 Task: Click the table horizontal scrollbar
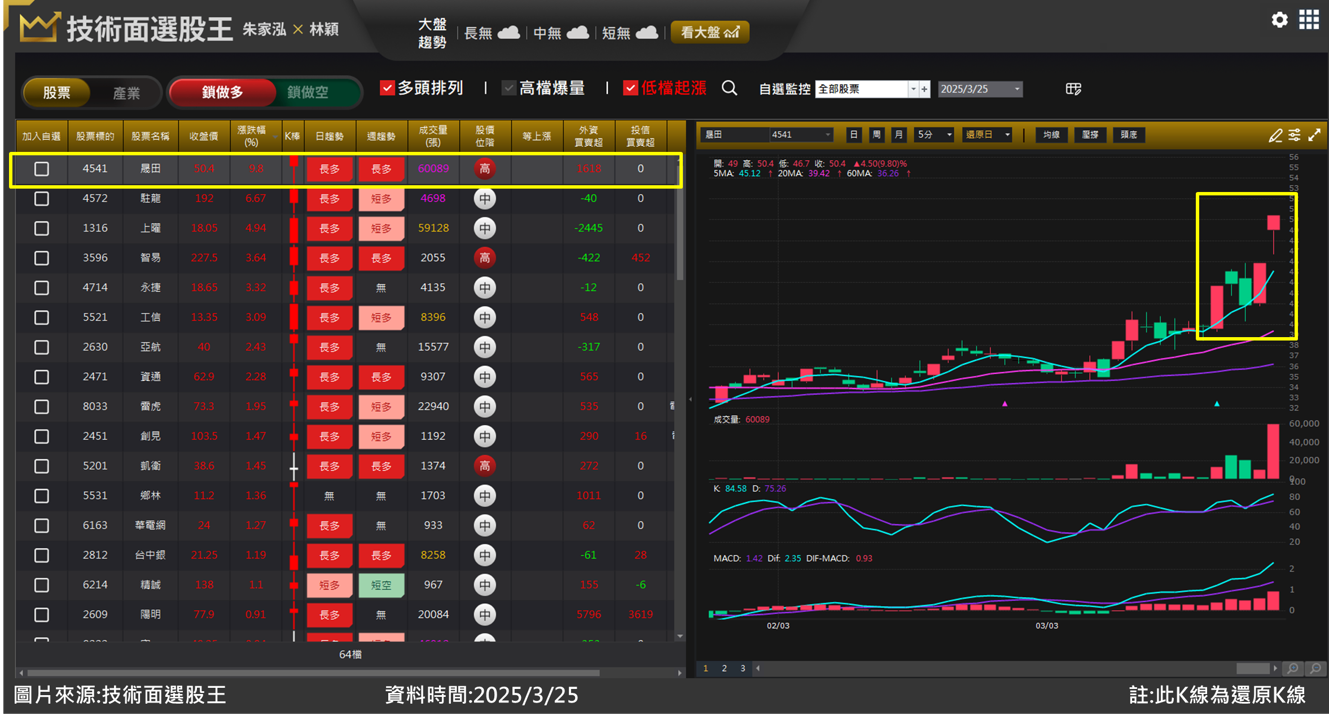pos(313,672)
